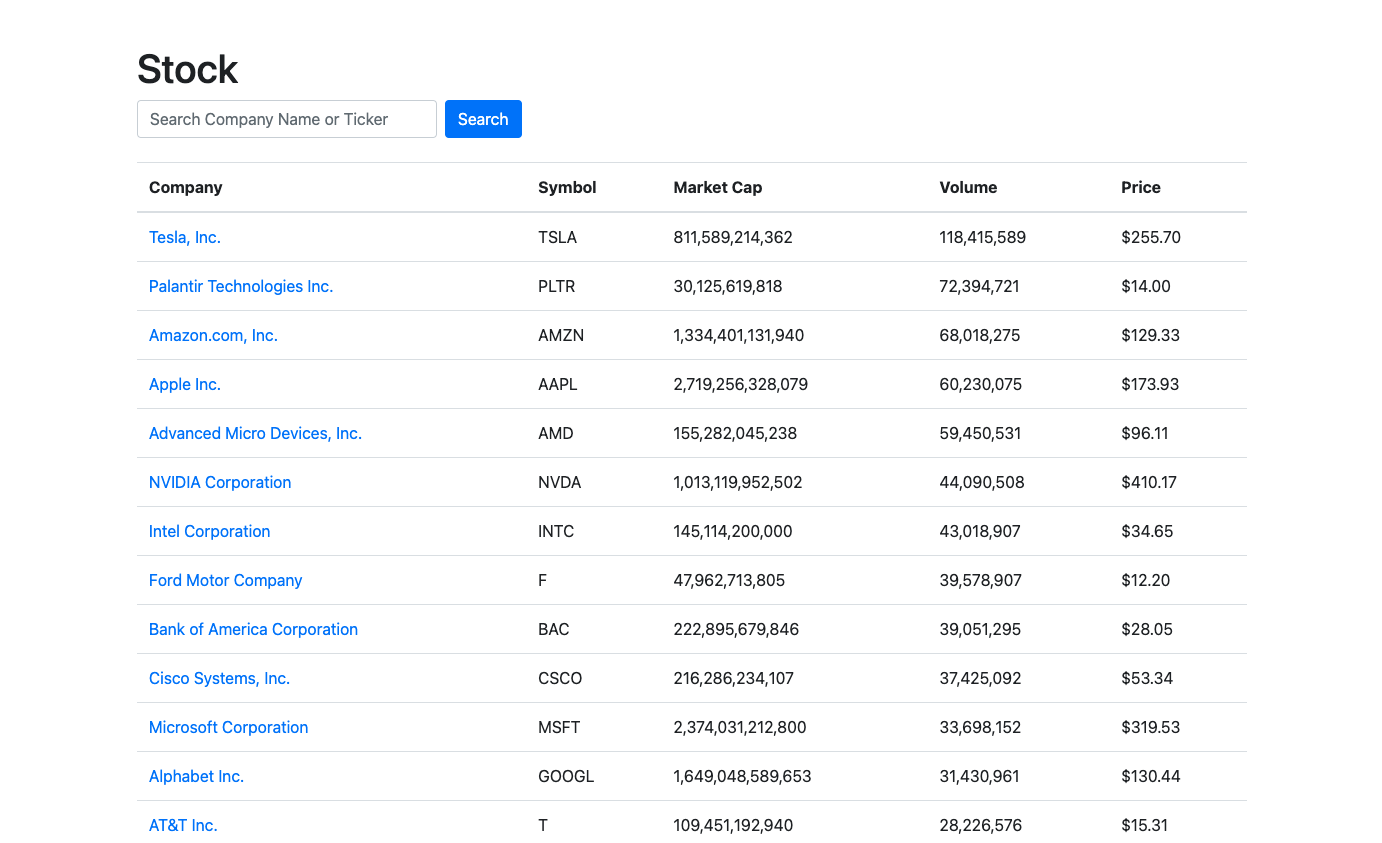1382x843 pixels.
Task: Select the AMZN symbol cell
Action: (561, 335)
